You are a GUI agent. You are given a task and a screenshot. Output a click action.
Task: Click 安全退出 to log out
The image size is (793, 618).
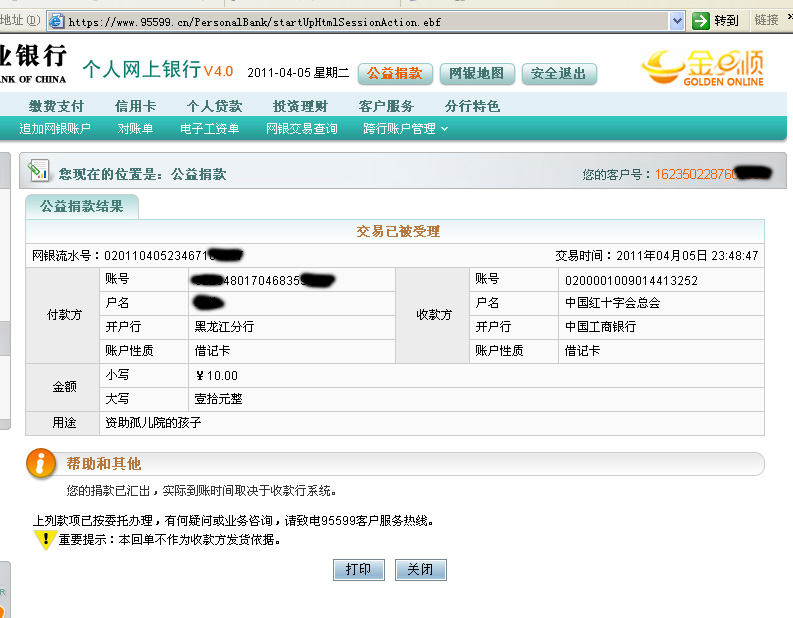coord(558,73)
